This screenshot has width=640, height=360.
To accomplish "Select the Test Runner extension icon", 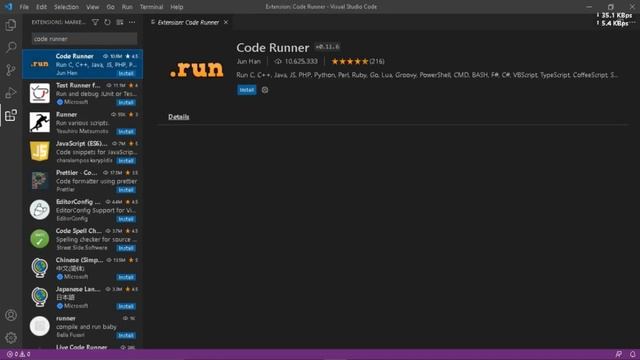I will pos(40,93).
